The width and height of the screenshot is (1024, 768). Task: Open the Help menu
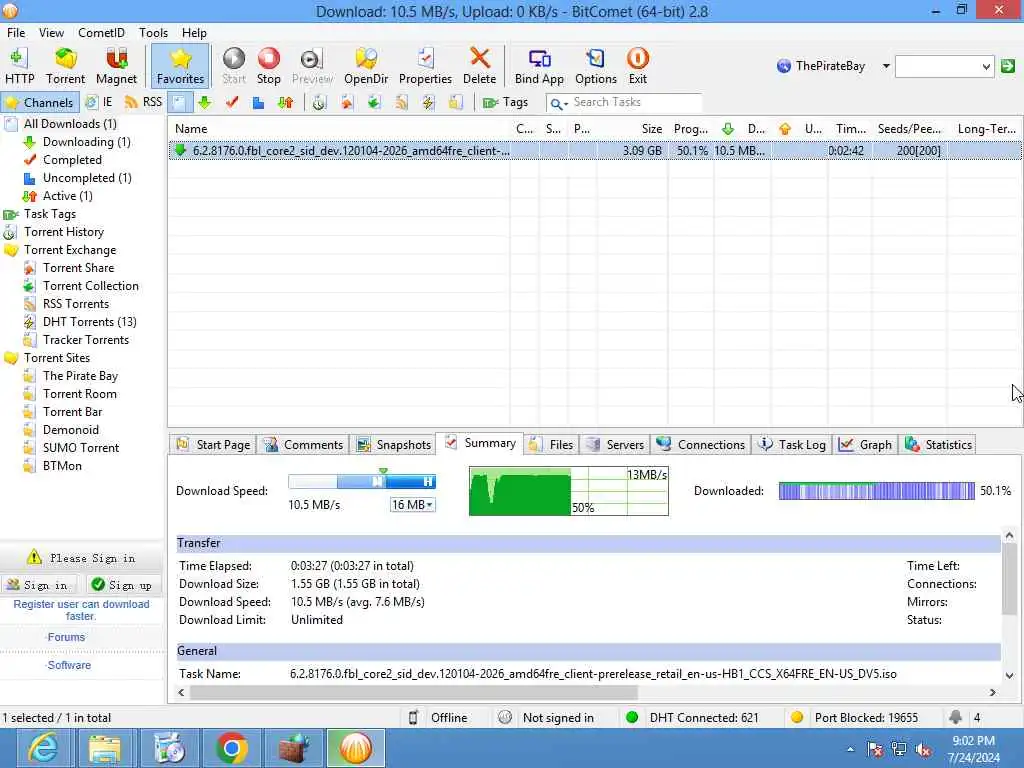(194, 33)
